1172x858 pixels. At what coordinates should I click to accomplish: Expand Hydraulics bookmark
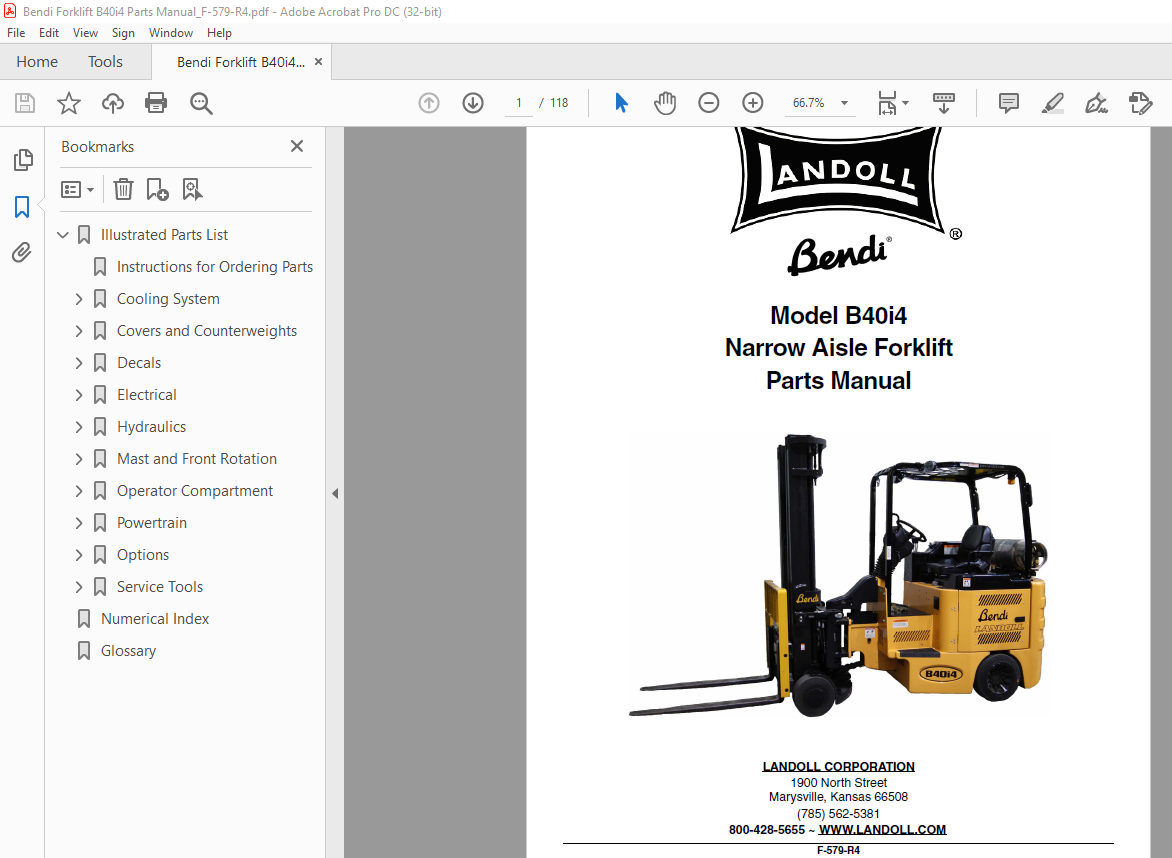point(78,427)
